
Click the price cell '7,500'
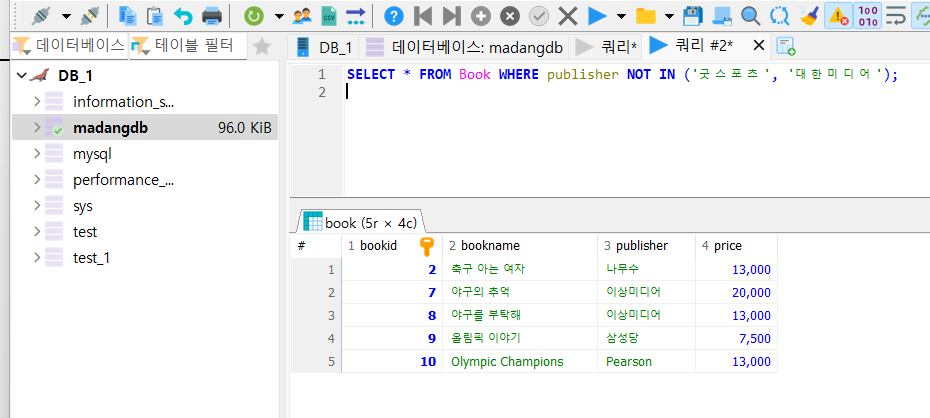736,339
